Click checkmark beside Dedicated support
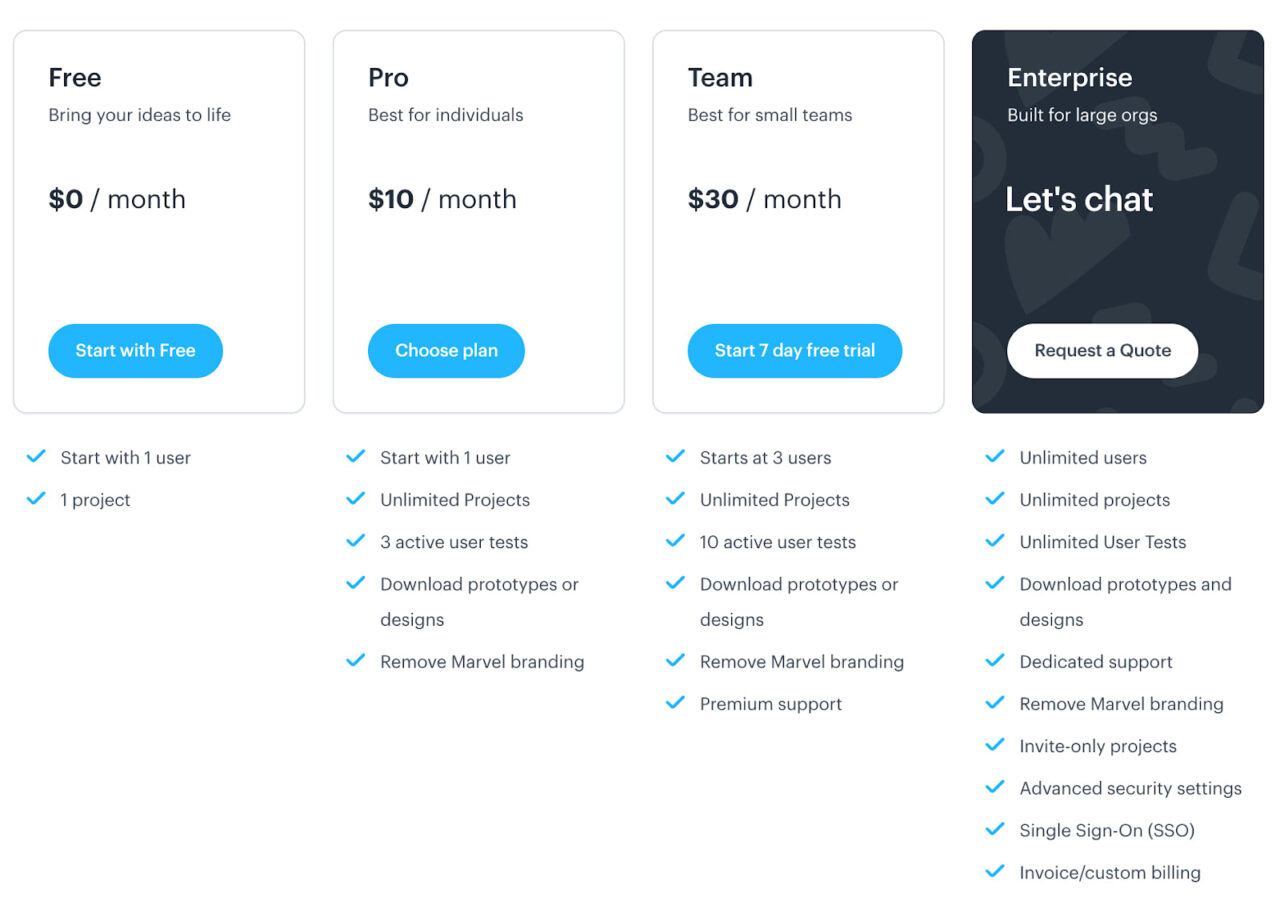Image resolution: width=1280 pixels, height=921 pixels. [995, 661]
